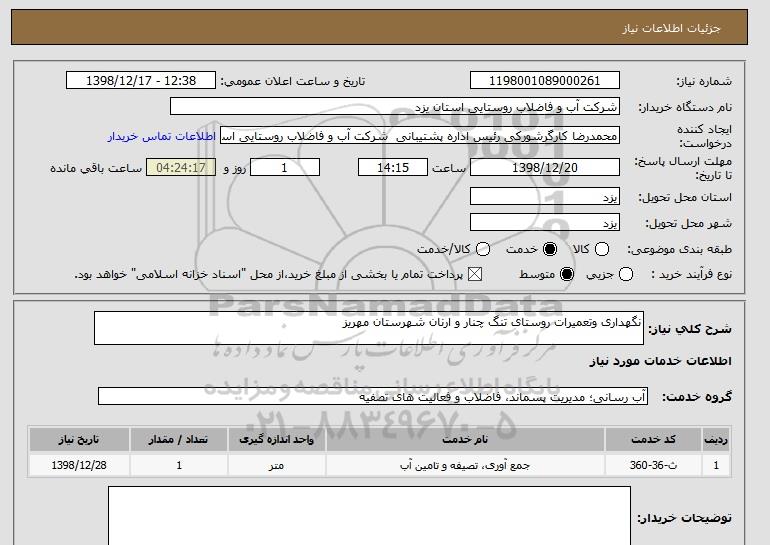This screenshot has width=770, height=545.
Task: Click the unit cell متر
Action: point(276,465)
